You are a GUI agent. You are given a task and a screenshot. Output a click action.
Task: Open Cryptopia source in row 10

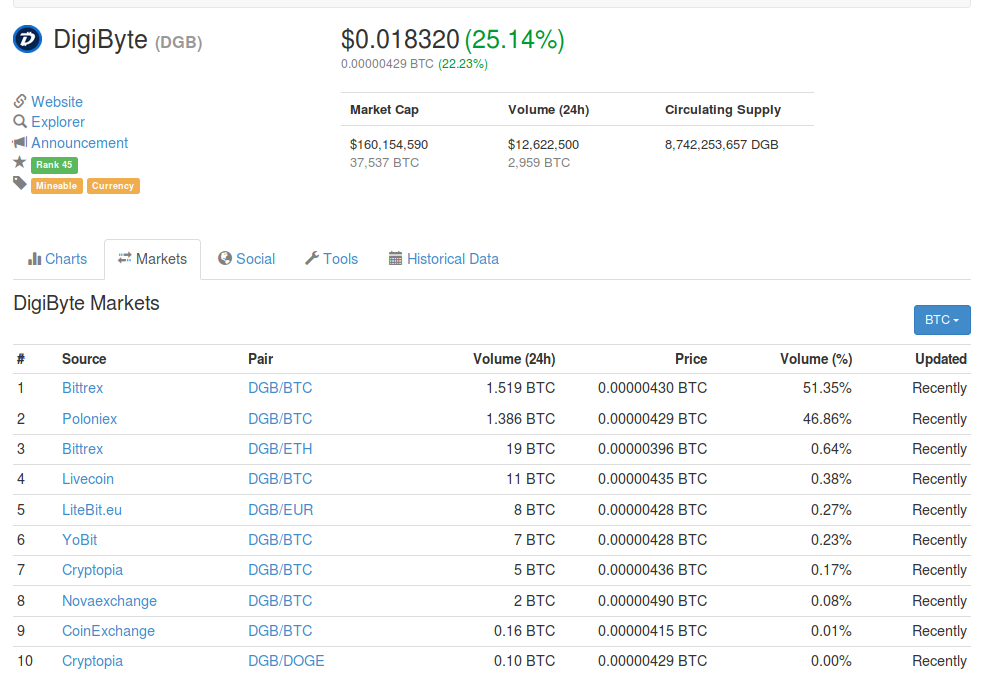pyautogui.click(x=92, y=661)
